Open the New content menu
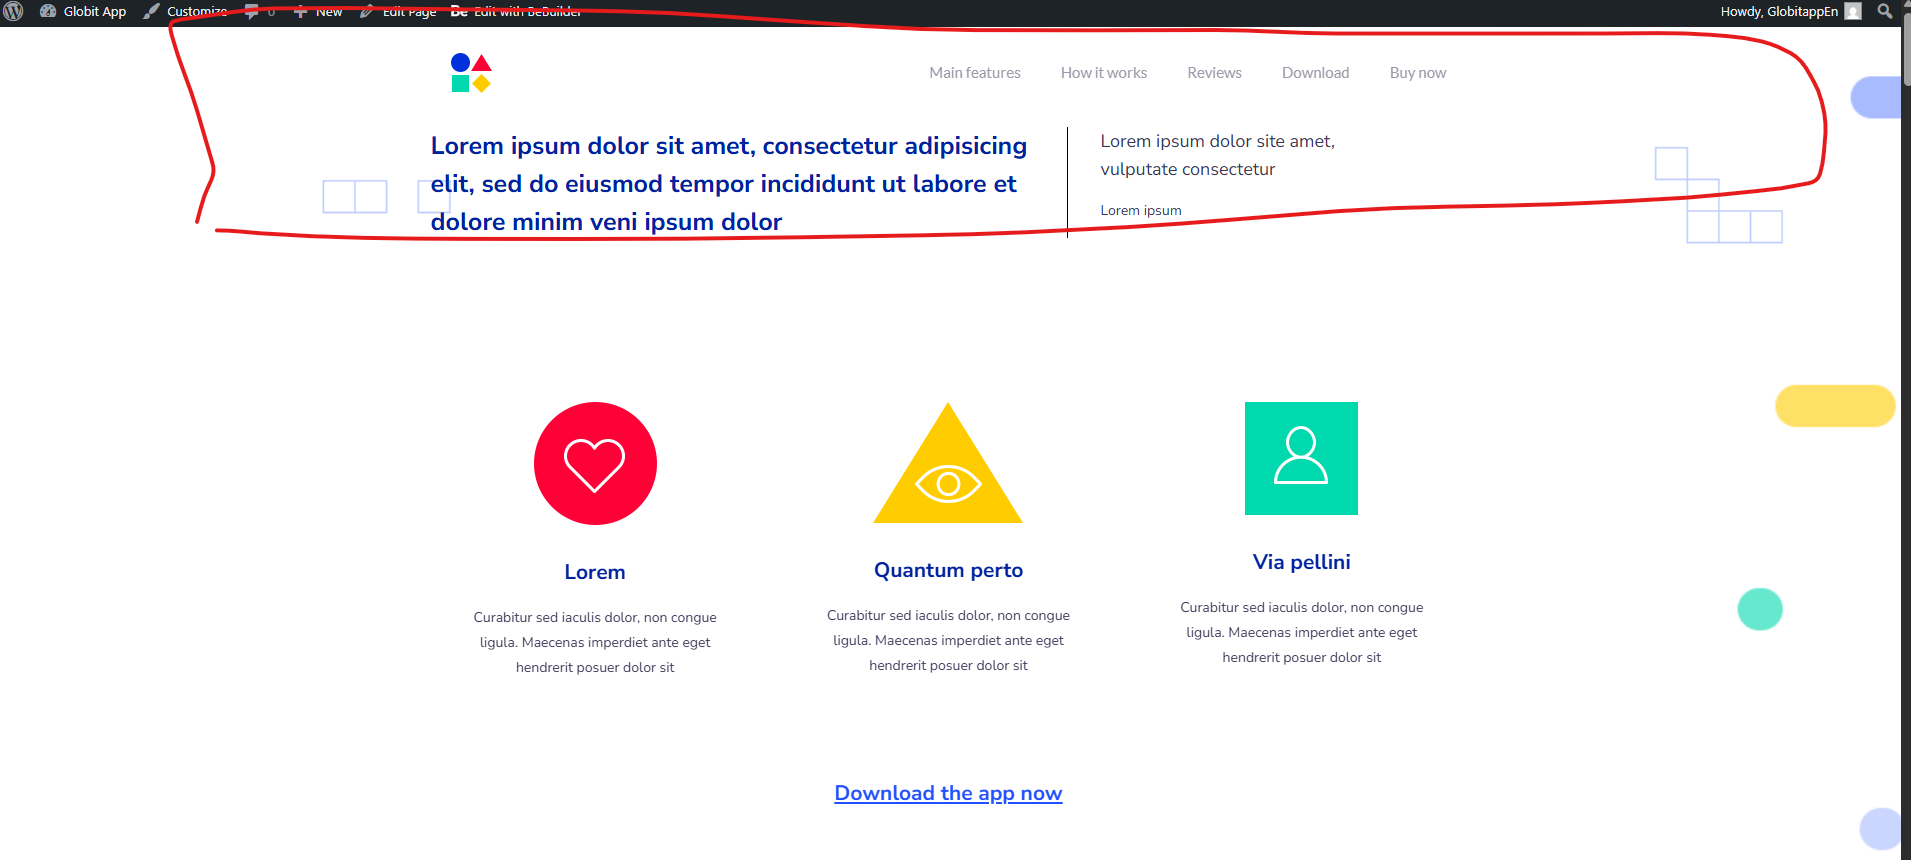Viewport: 1911px width, 860px height. coord(318,12)
